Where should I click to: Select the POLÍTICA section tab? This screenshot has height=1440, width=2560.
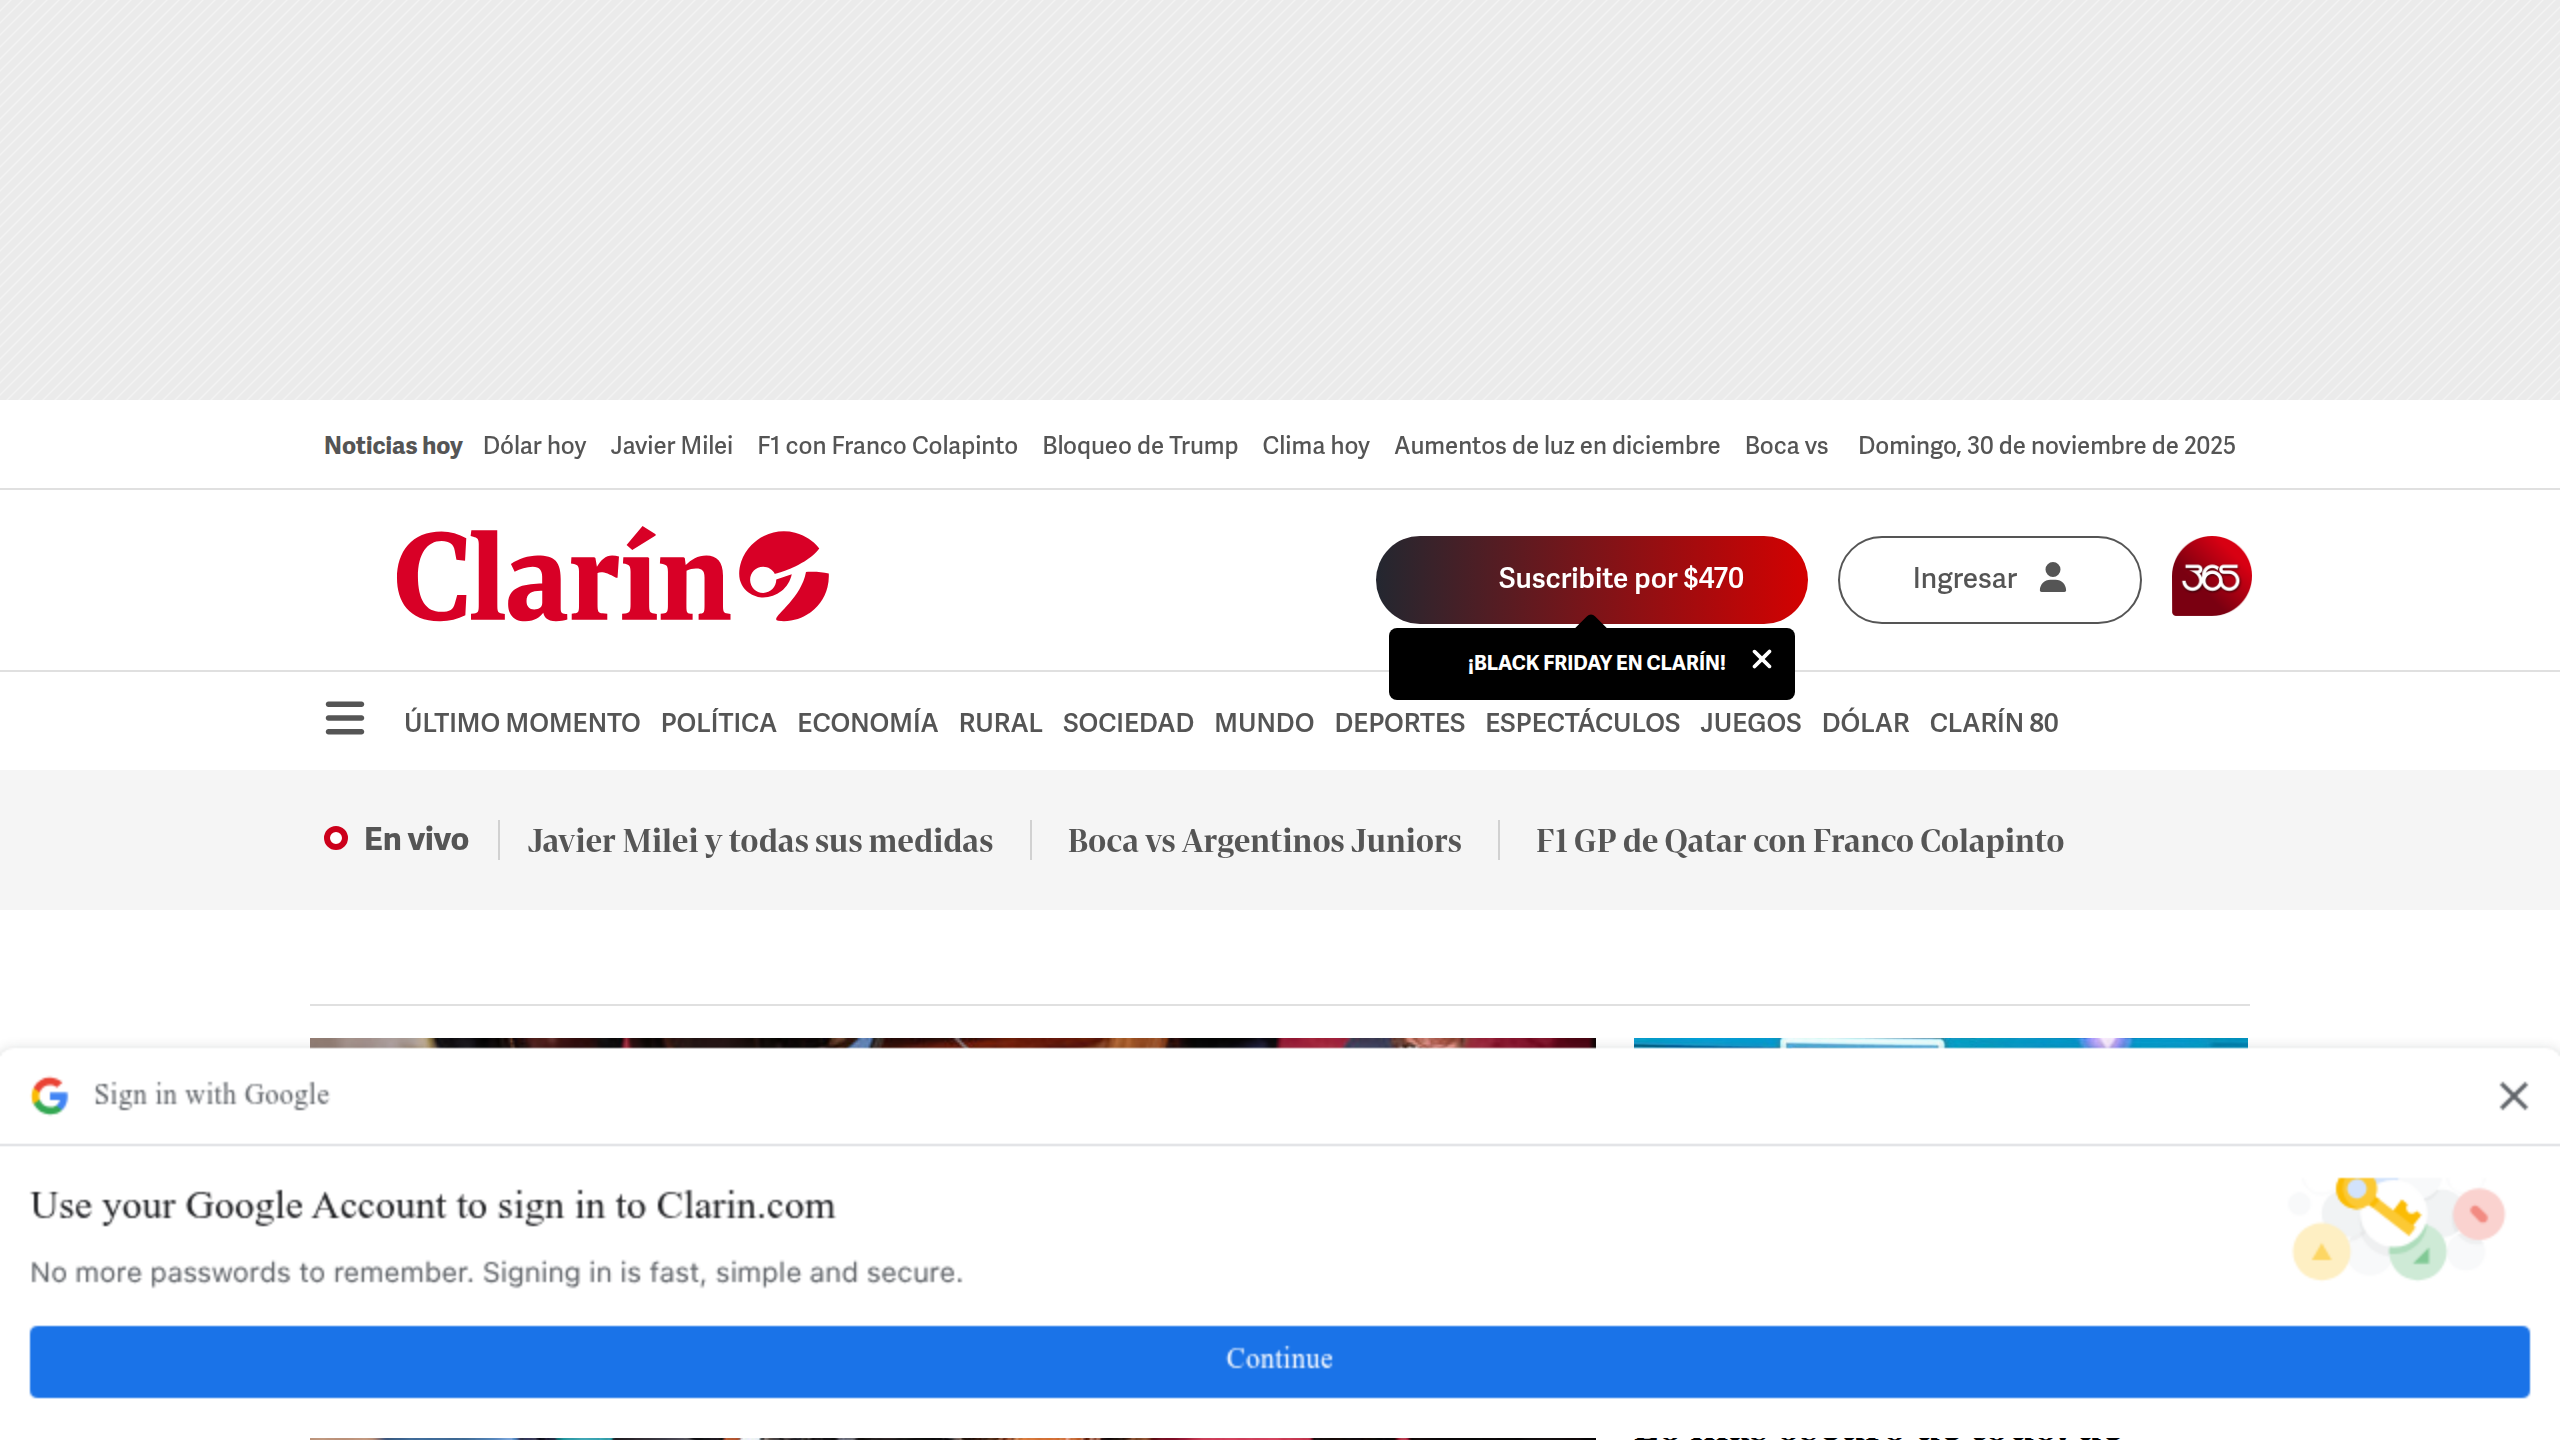719,722
